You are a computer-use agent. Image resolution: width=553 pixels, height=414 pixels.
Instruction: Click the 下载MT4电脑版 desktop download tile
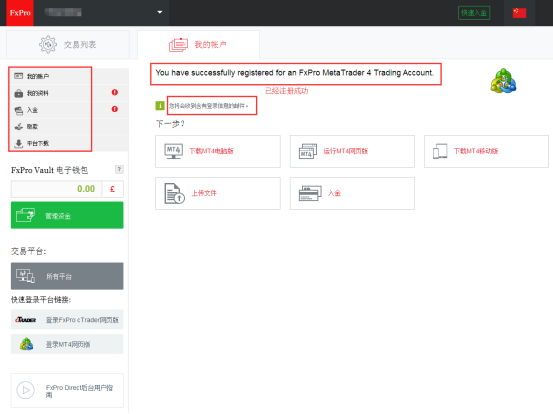pyautogui.click(x=218, y=151)
